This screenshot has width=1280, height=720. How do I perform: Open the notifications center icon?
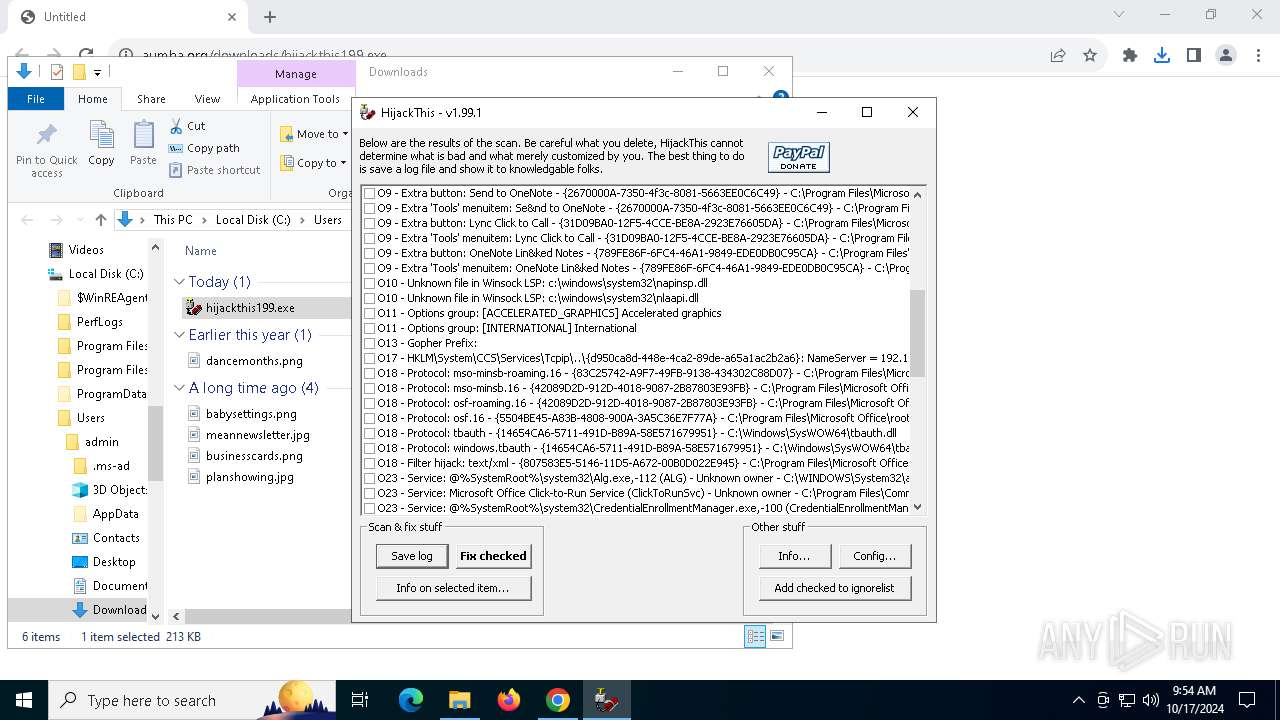coord(1247,700)
